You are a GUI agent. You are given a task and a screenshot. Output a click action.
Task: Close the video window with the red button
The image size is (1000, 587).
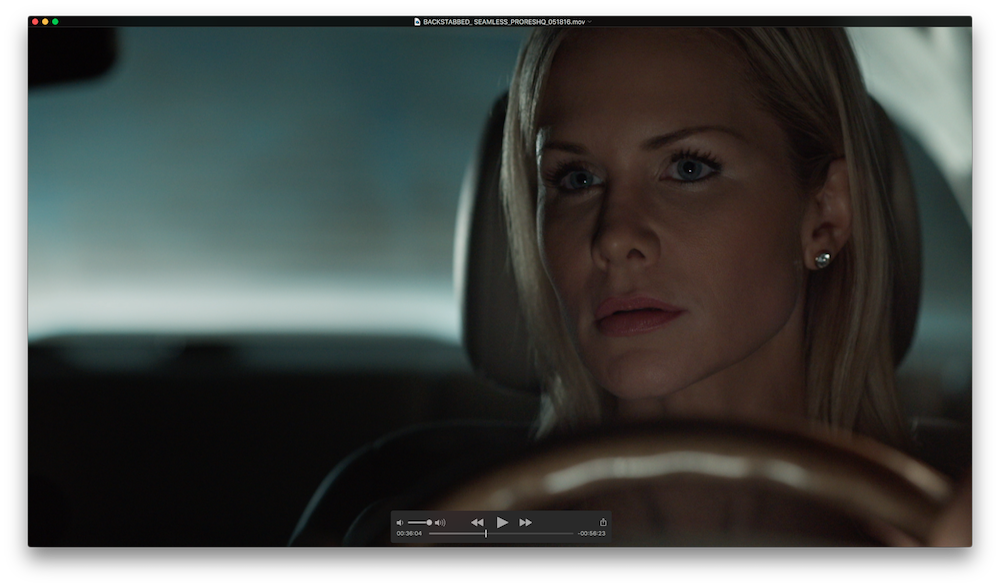(x=35, y=21)
